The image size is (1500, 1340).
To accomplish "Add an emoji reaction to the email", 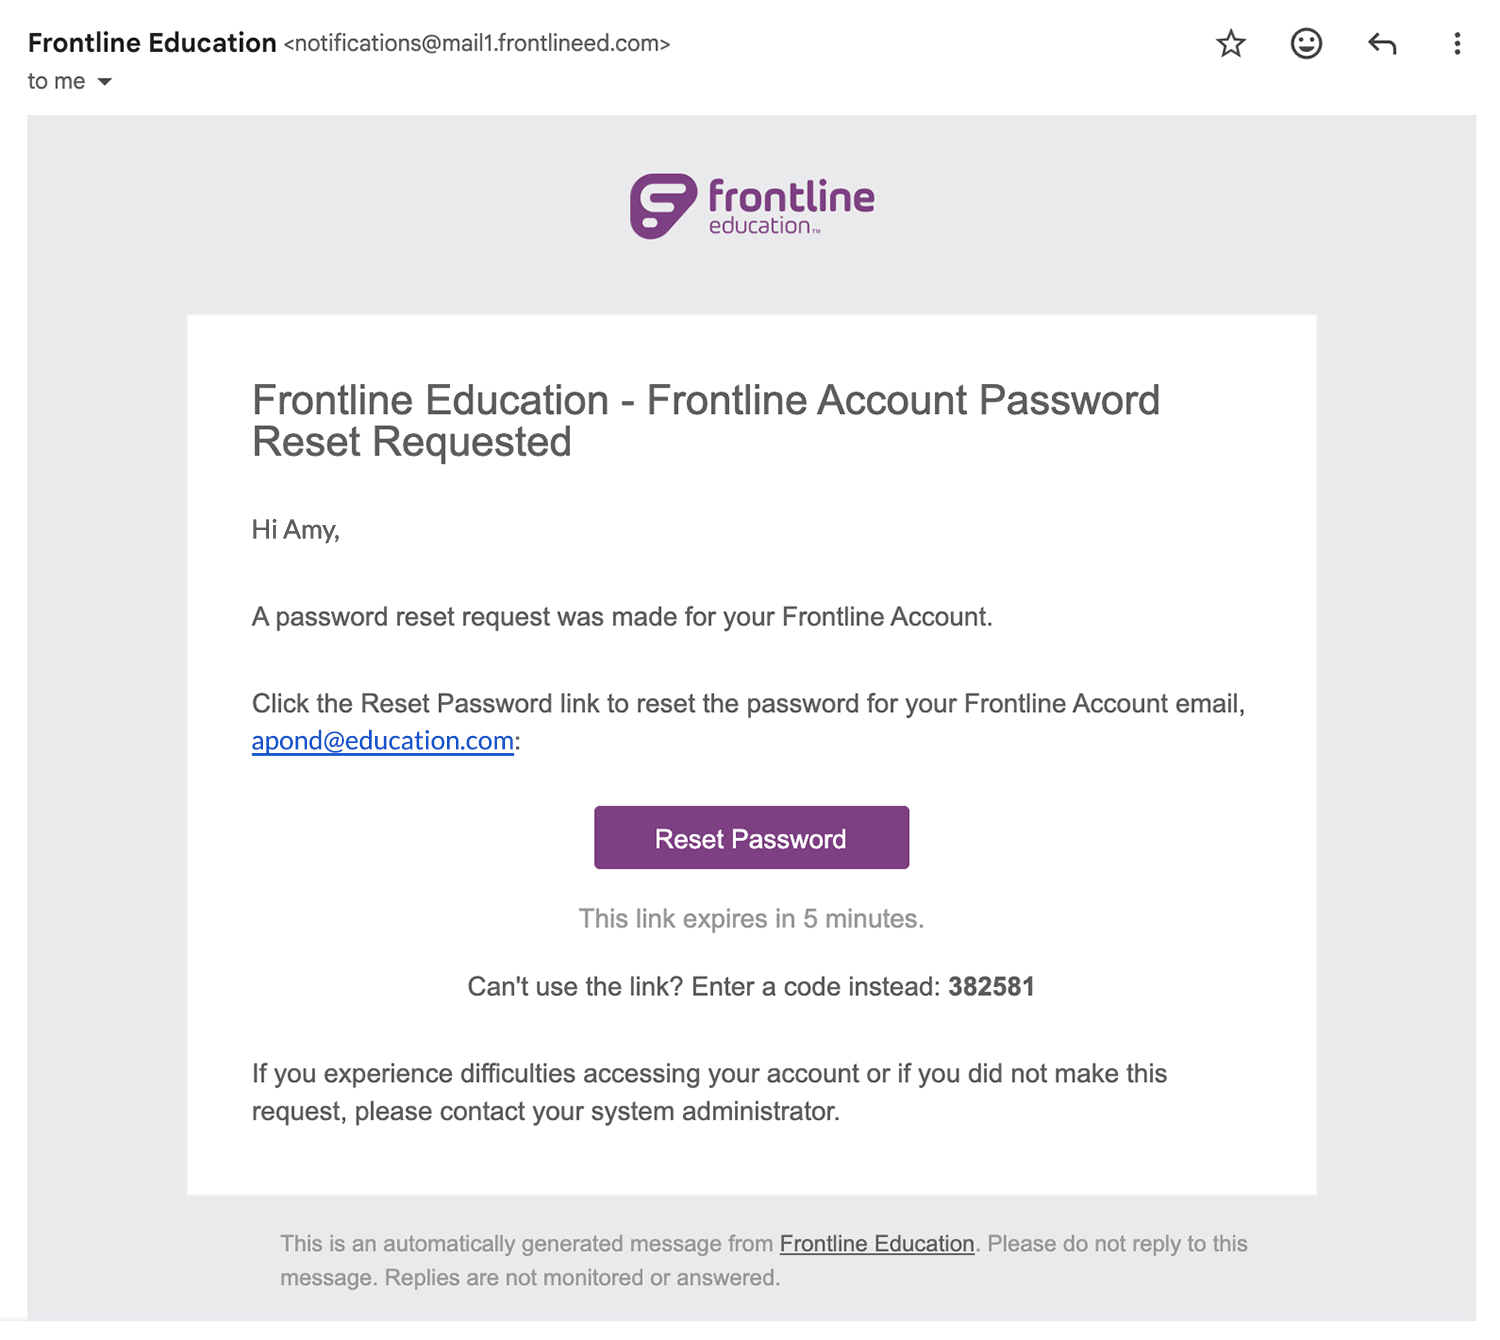I will [x=1306, y=44].
